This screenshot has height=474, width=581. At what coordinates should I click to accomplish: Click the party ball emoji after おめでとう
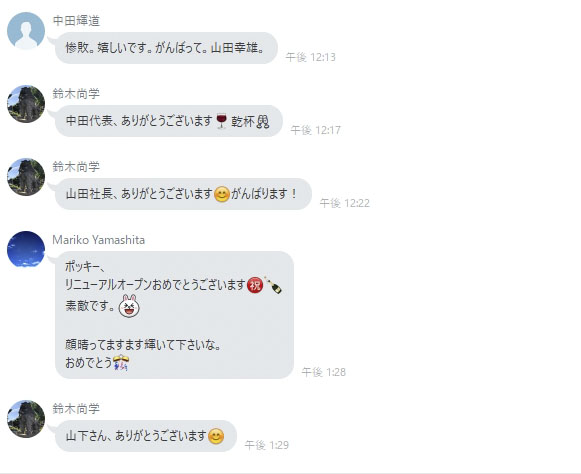121,363
